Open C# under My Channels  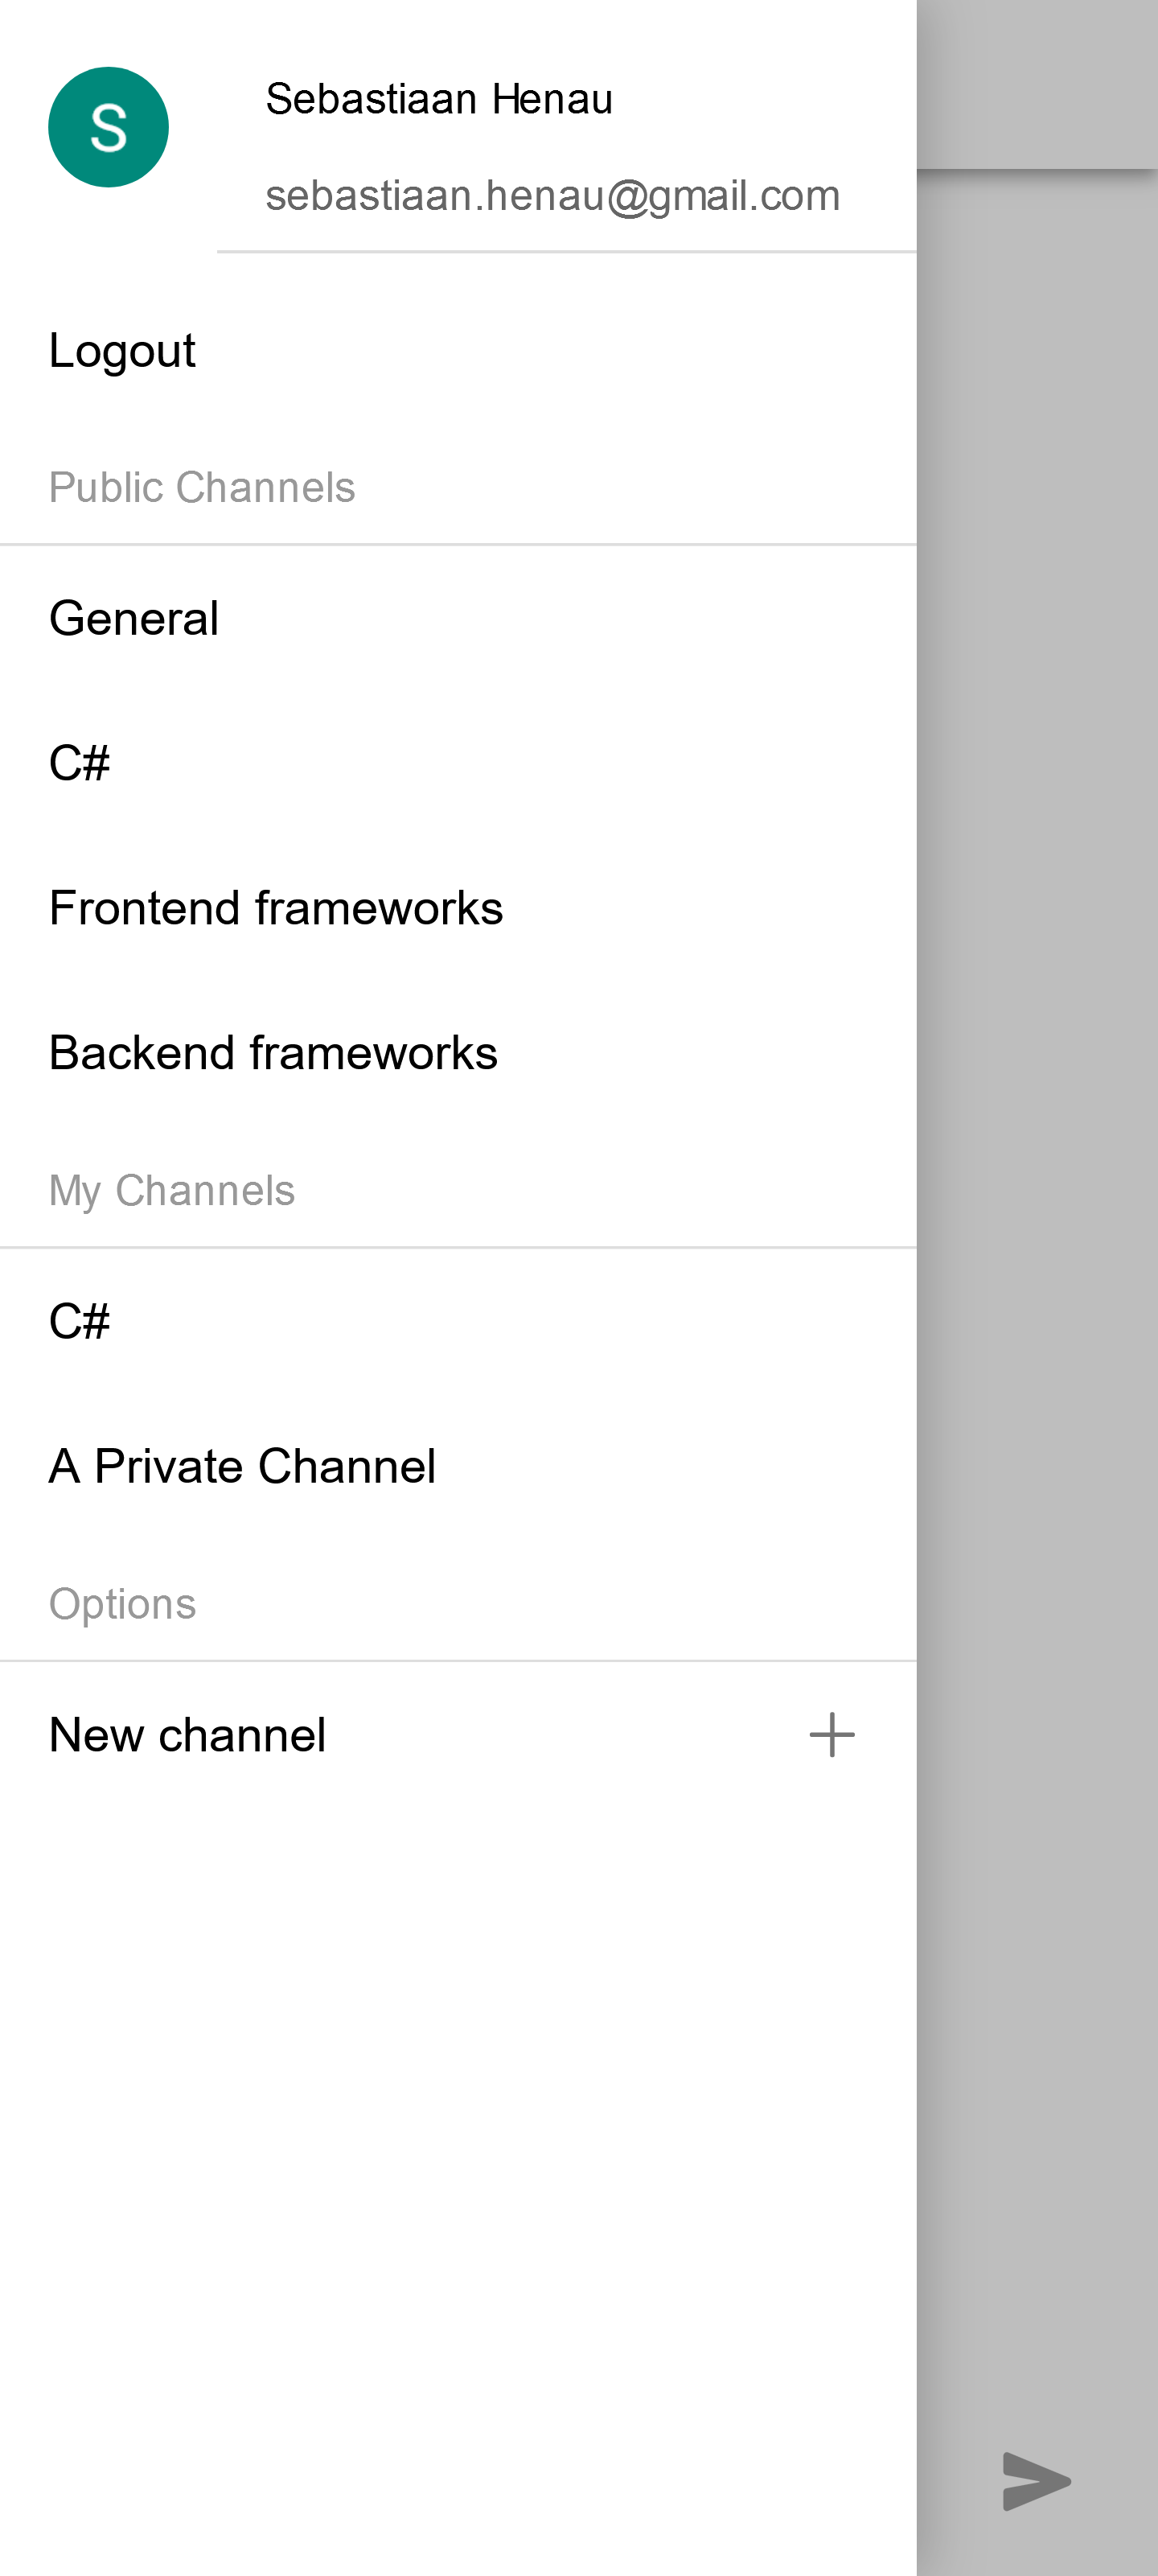(80, 1322)
